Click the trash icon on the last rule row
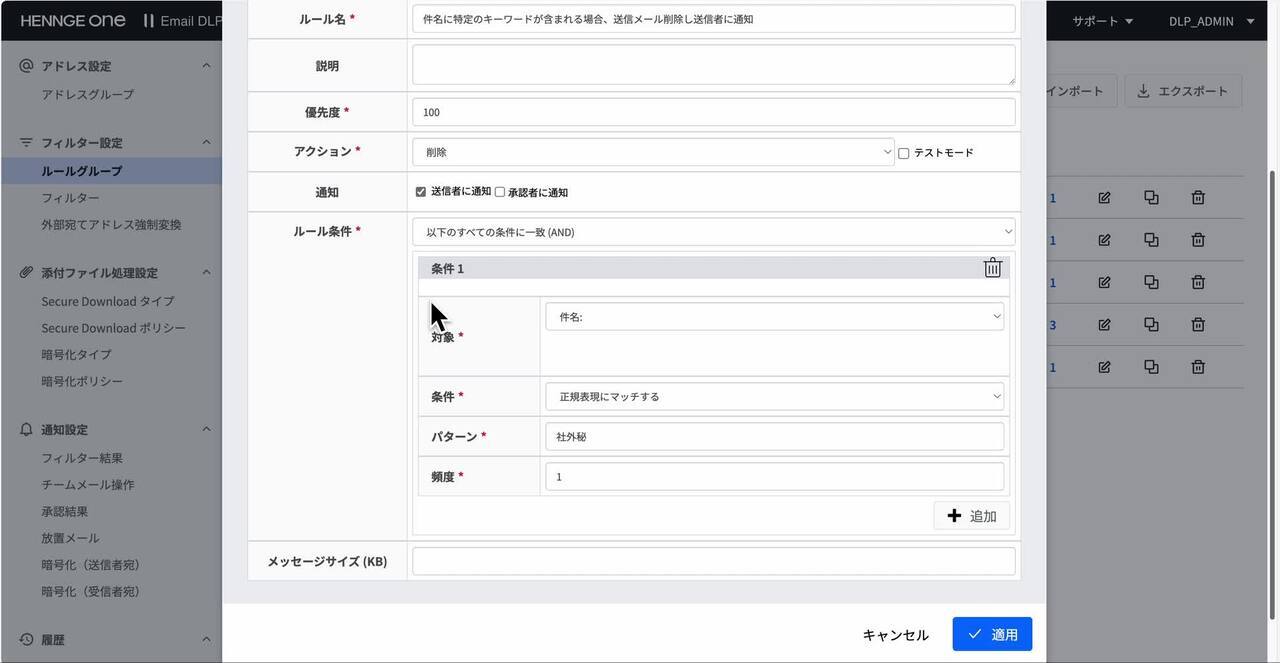 pyautogui.click(x=1197, y=366)
